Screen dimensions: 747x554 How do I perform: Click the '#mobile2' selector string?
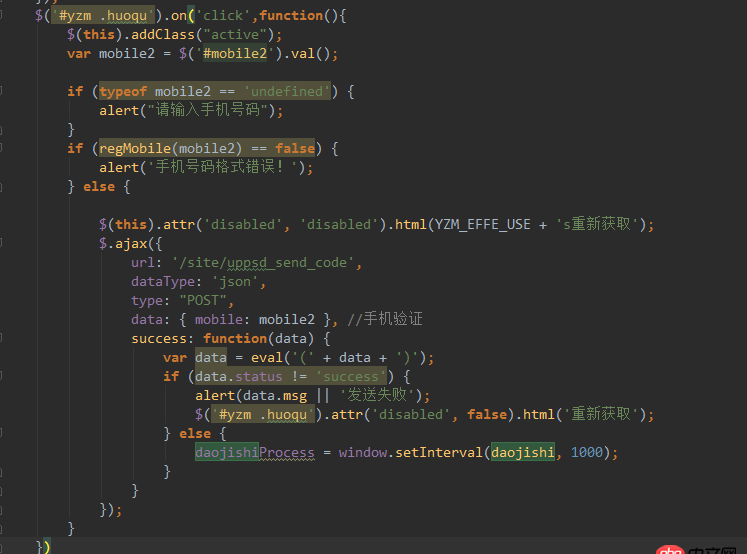(235, 54)
